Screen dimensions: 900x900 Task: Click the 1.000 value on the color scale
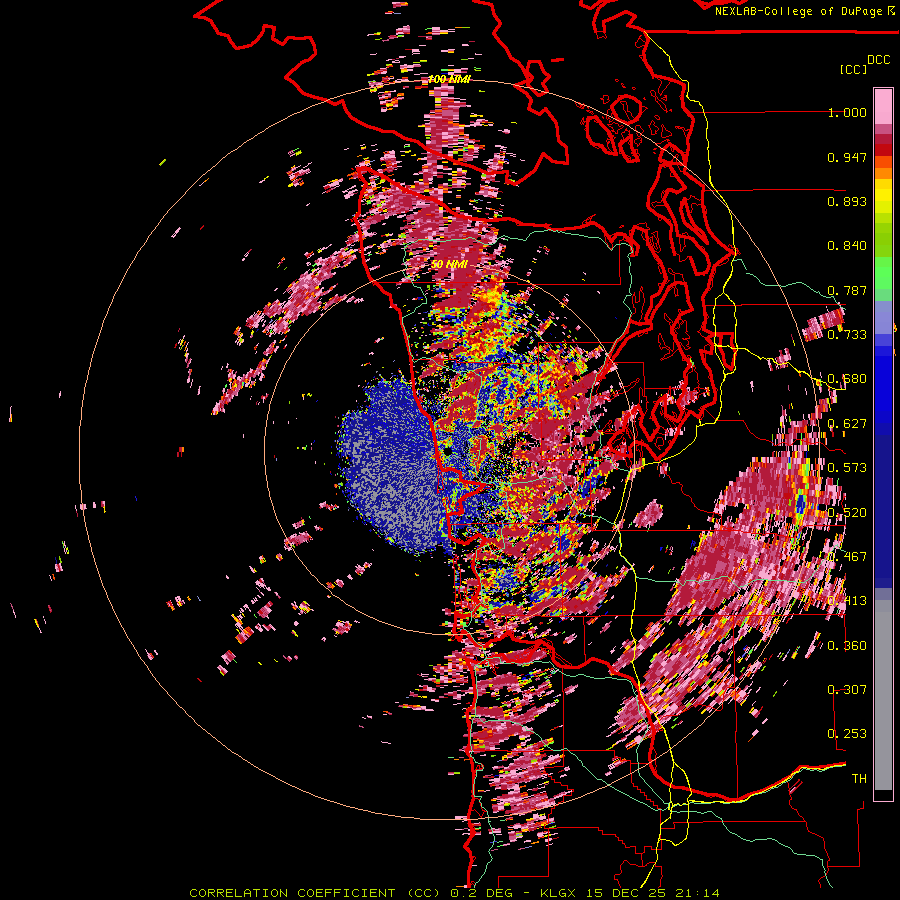[x=847, y=113]
